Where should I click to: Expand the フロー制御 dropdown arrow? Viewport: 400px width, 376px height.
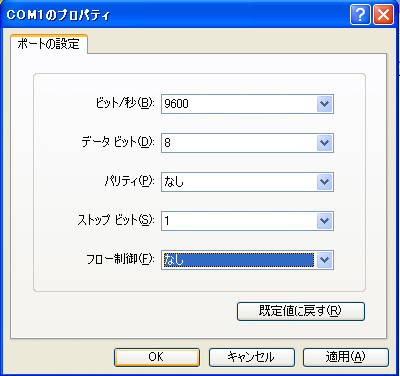324,260
